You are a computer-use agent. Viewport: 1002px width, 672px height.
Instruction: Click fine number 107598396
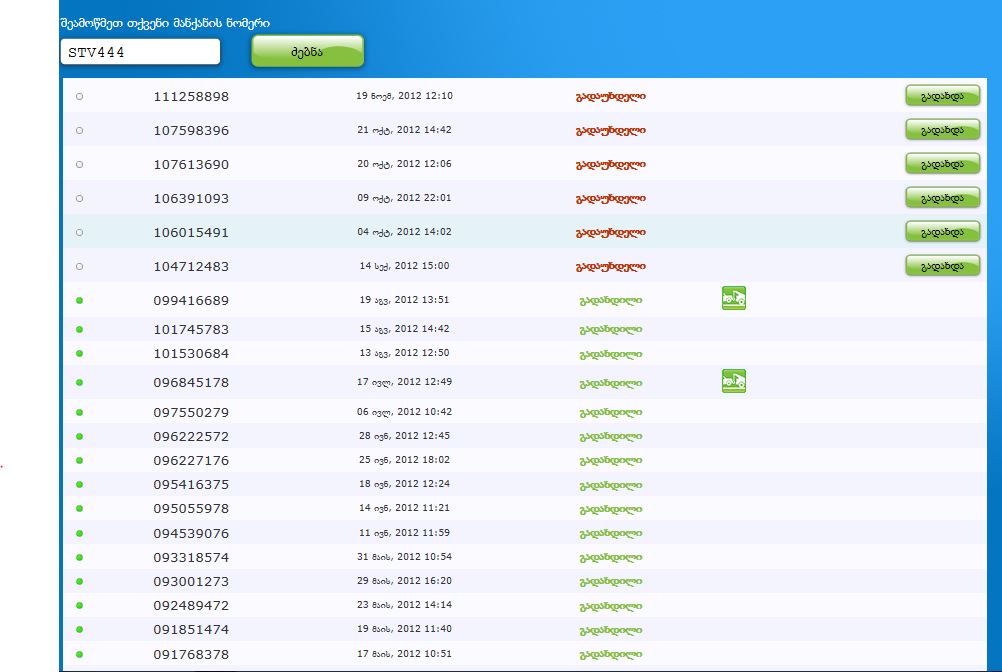click(x=191, y=130)
